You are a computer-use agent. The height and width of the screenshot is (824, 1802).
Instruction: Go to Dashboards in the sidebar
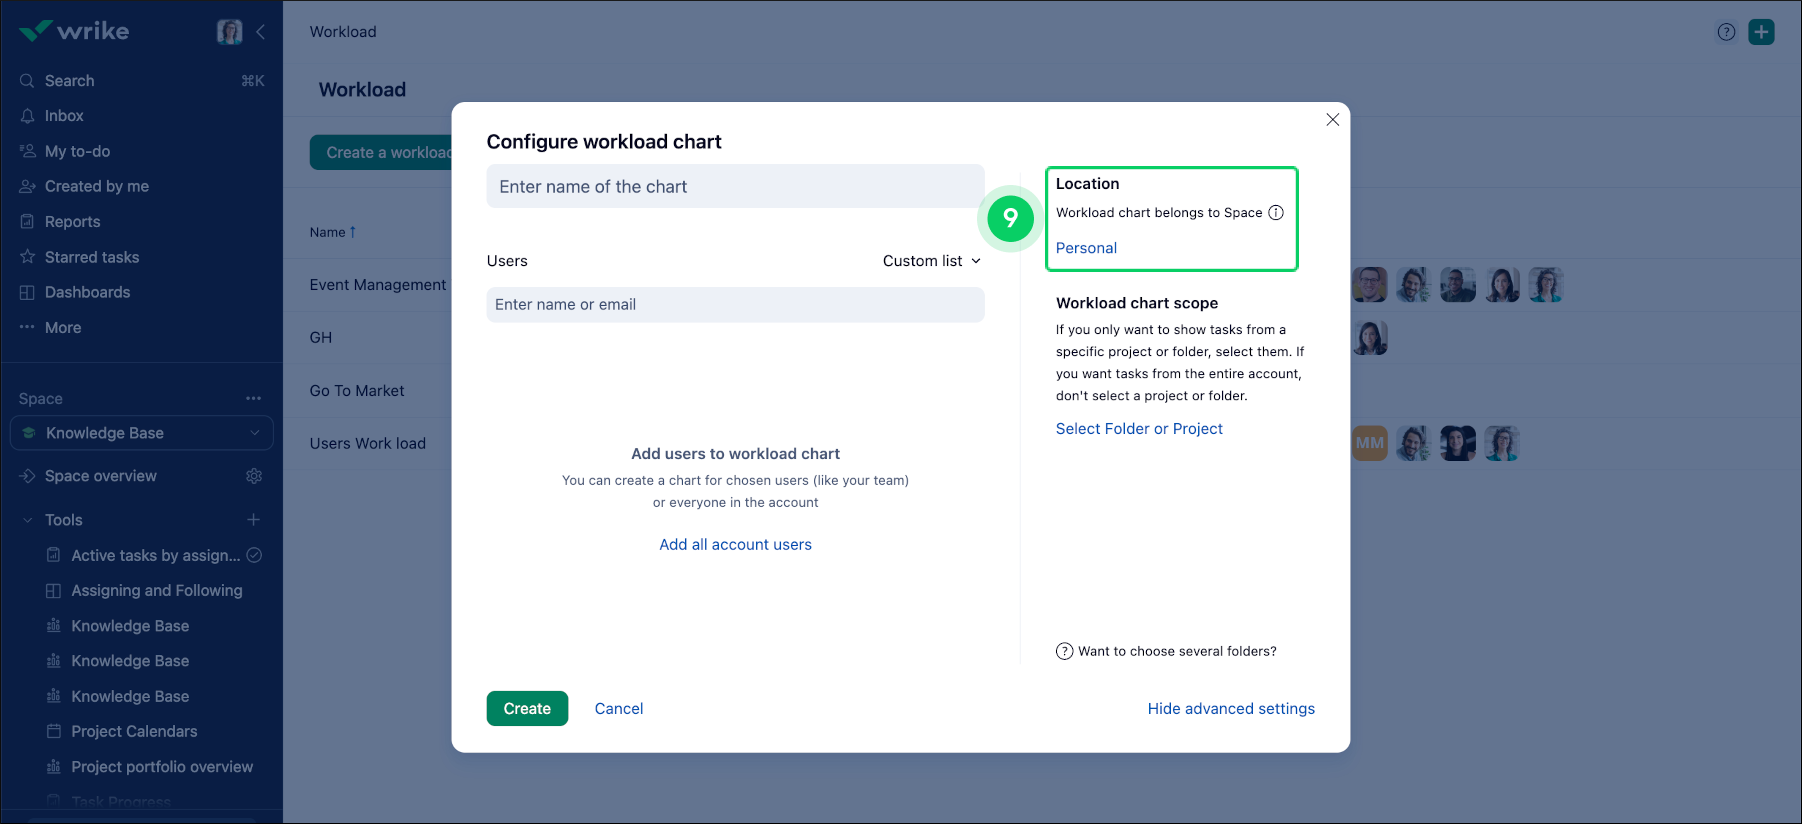point(87,292)
